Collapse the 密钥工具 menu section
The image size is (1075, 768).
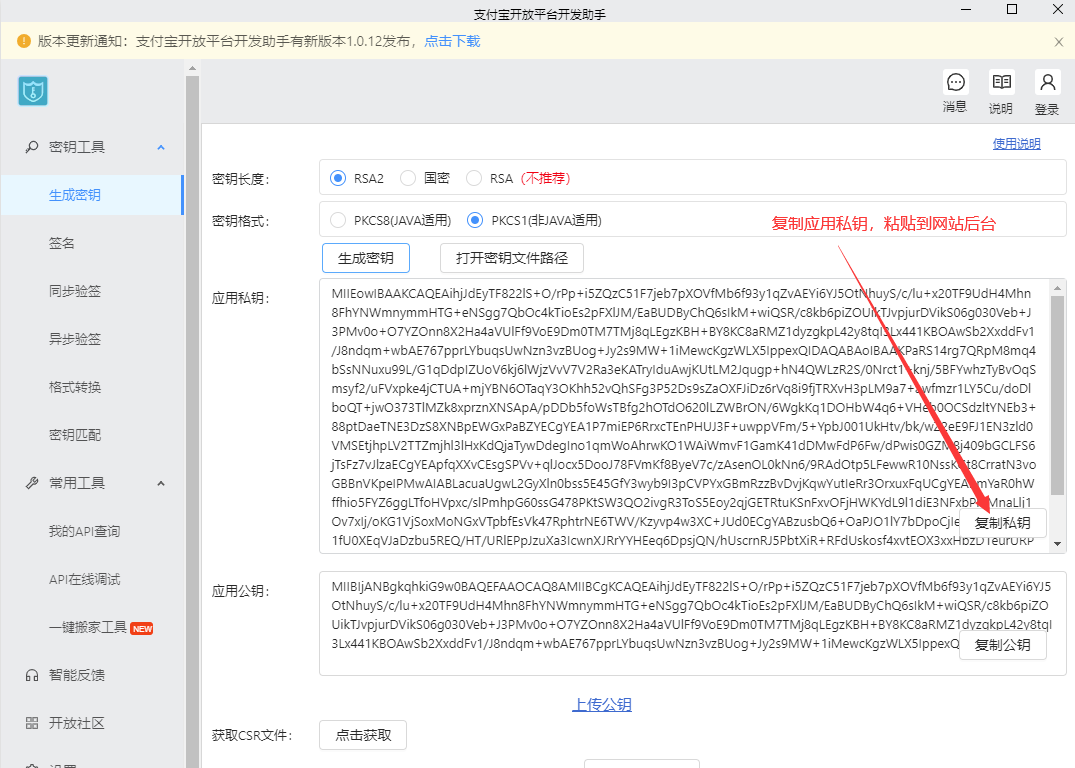pyautogui.click(x=161, y=147)
